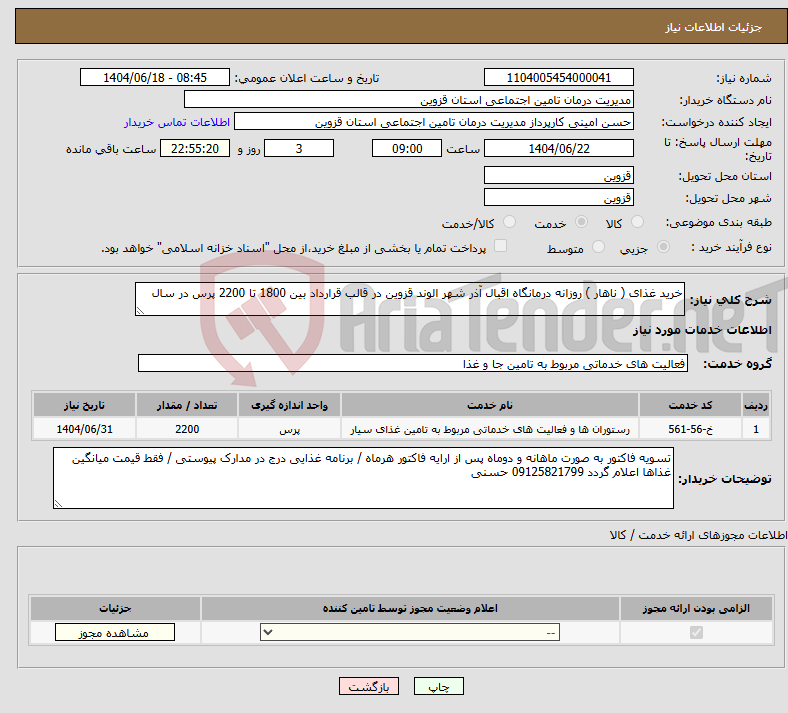Select the کالا/خدمت radio button
The height and width of the screenshot is (713, 788).
click(510, 222)
